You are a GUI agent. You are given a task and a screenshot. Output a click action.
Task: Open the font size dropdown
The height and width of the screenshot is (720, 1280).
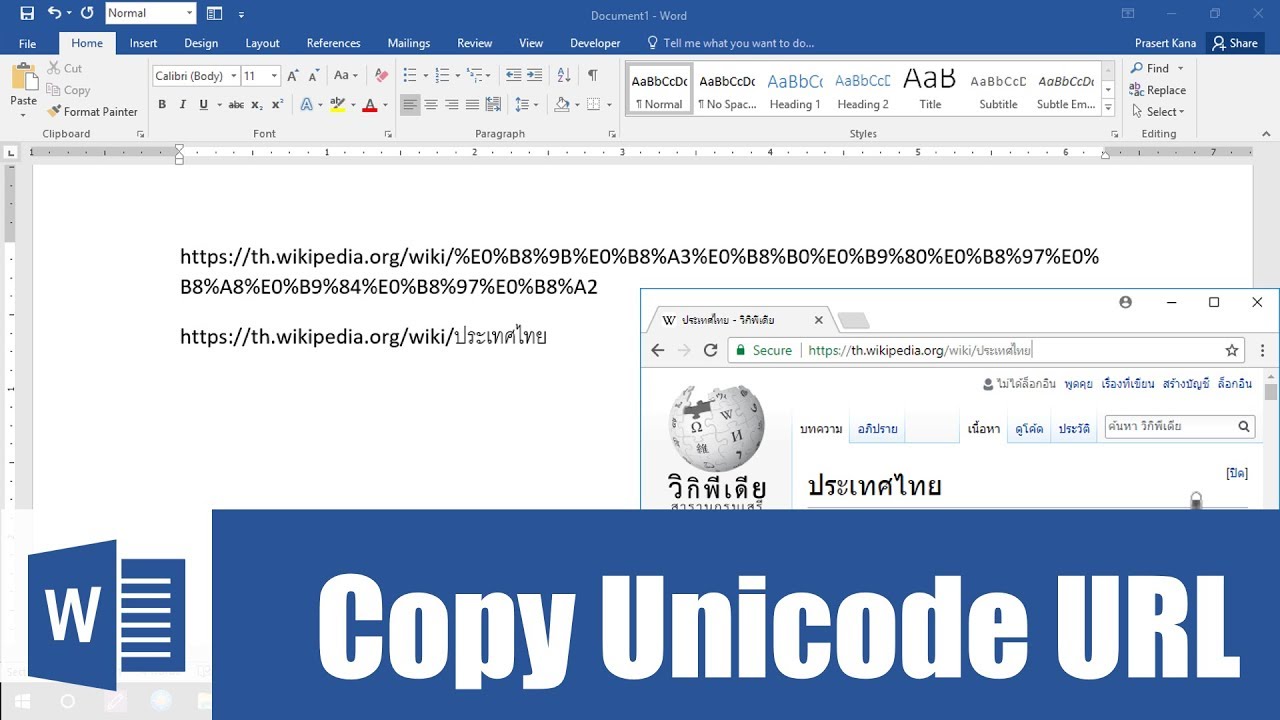[x=274, y=76]
